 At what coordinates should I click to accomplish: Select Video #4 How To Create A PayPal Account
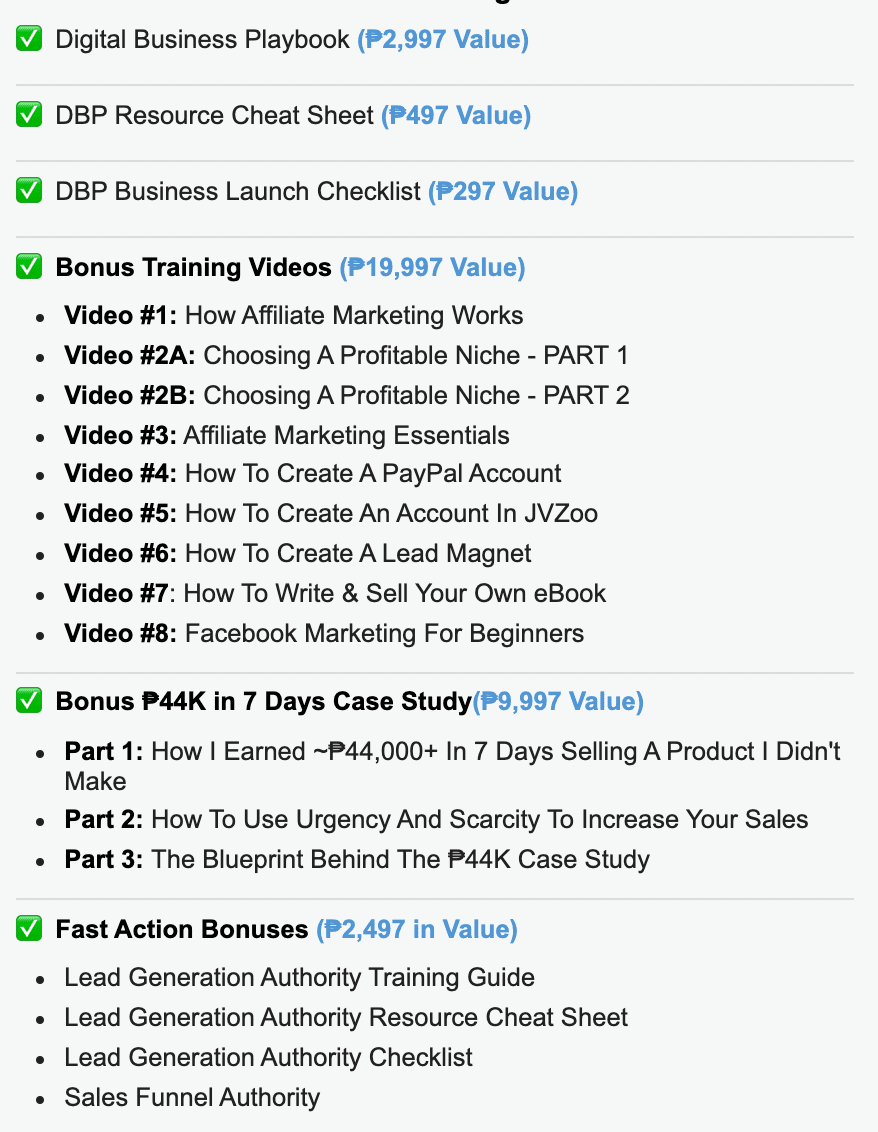pos(312,474)
